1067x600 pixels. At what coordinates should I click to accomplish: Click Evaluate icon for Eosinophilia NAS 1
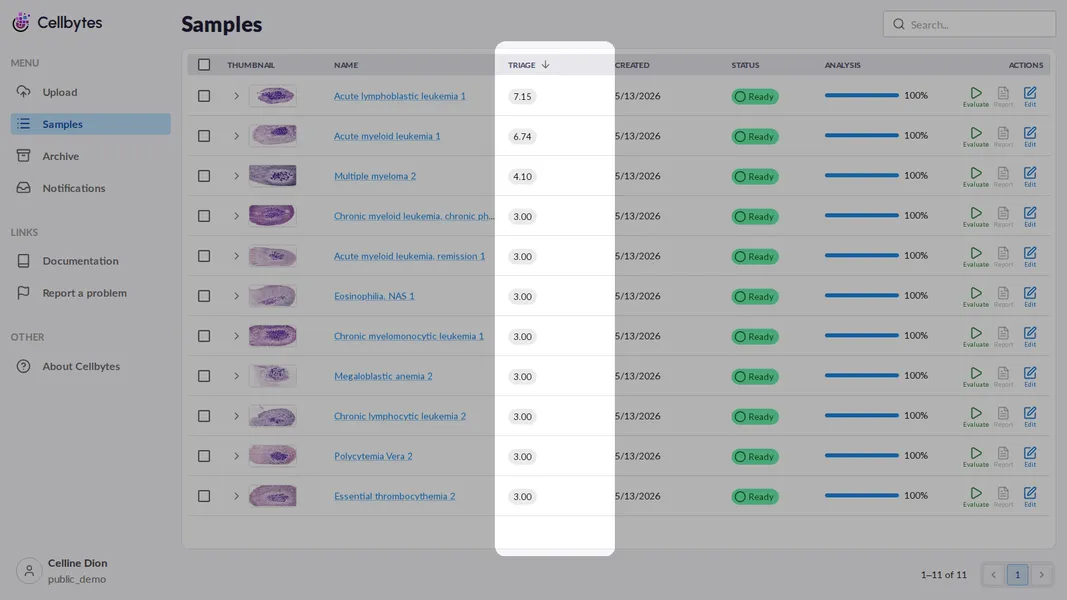(x=975, y=296)
